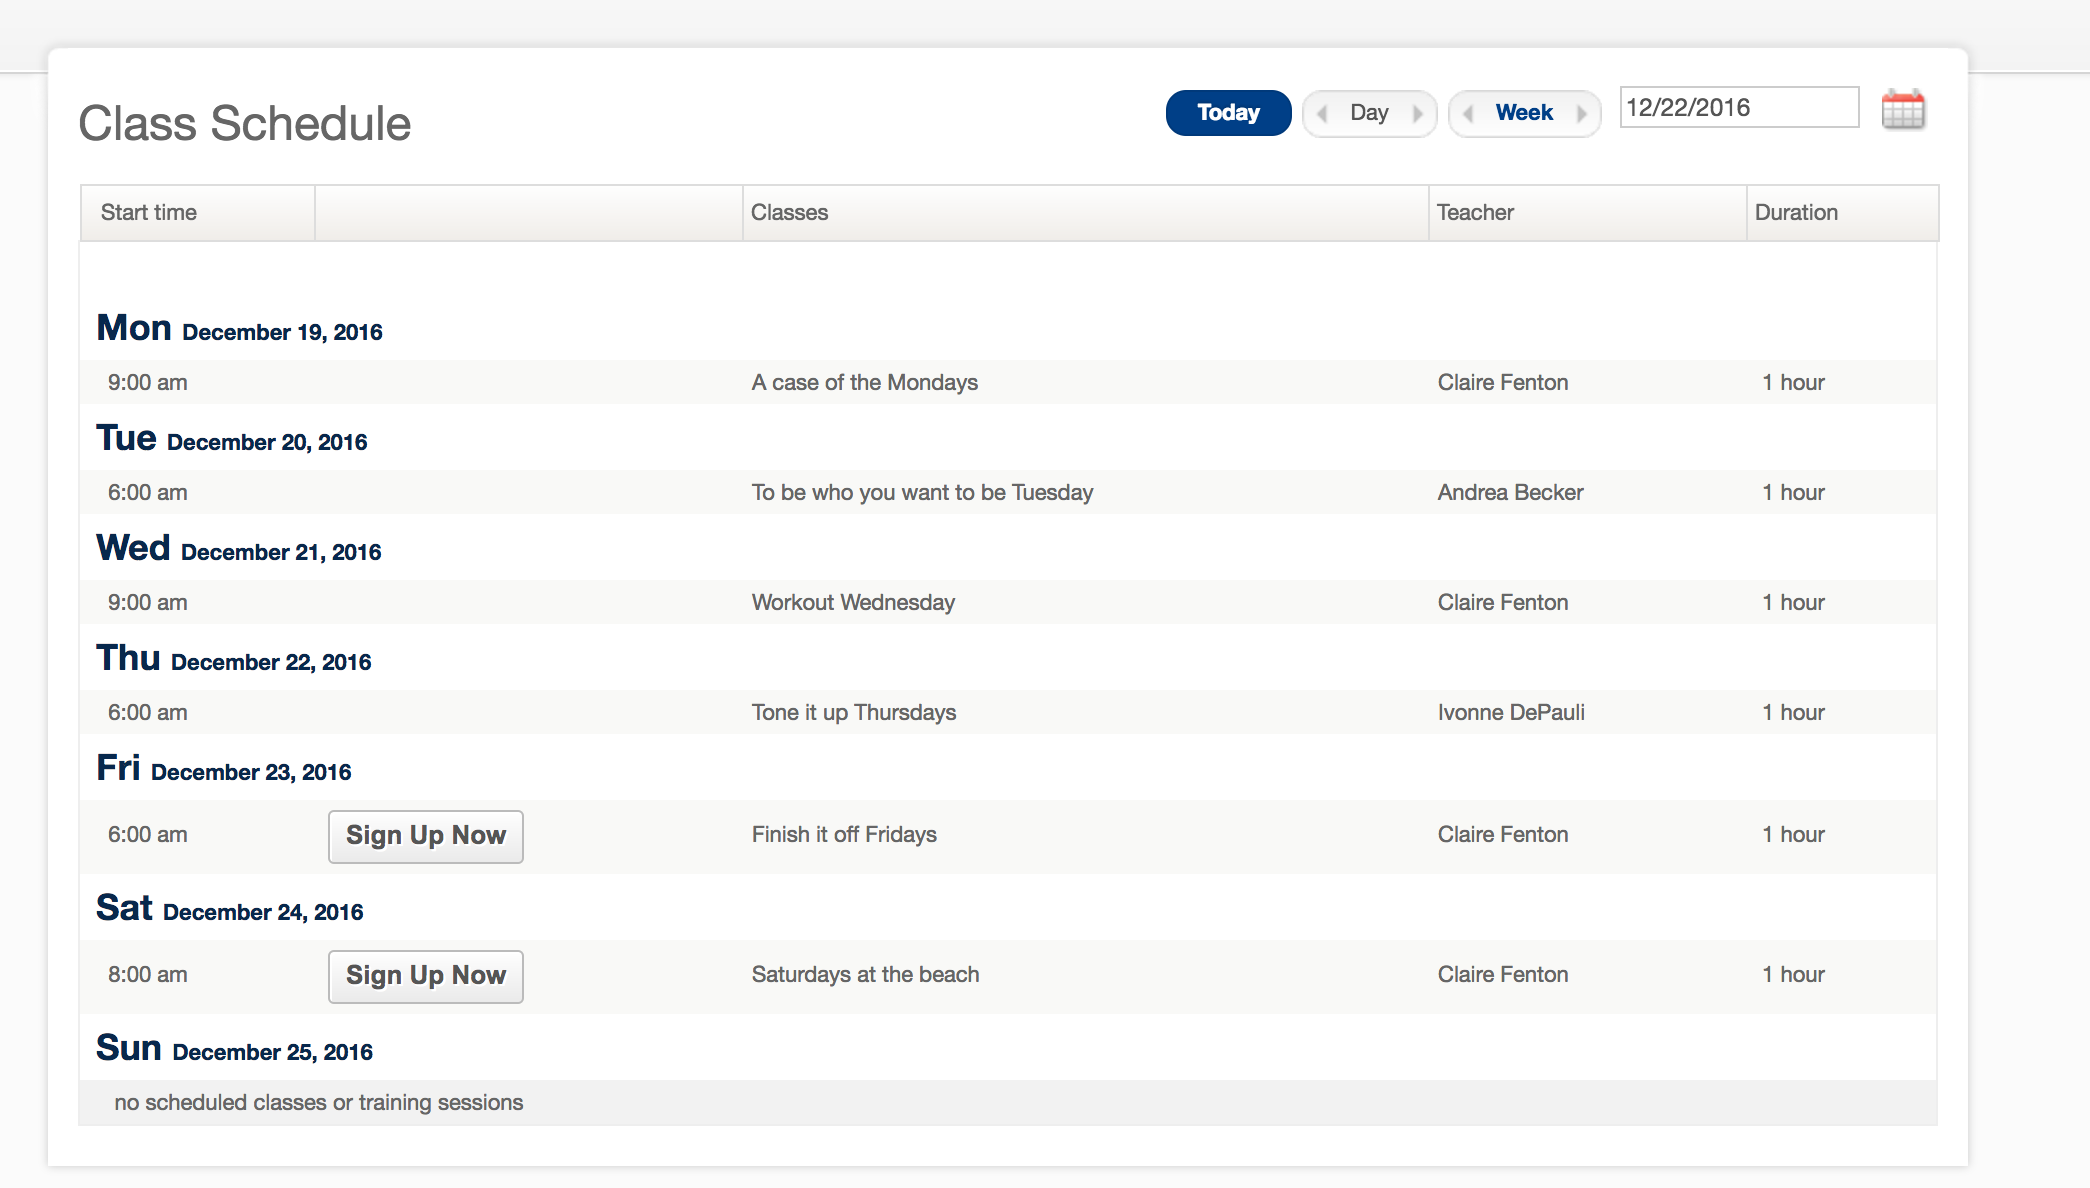The image size is (2090, 1188).
Task: Click the date input field
Action: 1738,108
